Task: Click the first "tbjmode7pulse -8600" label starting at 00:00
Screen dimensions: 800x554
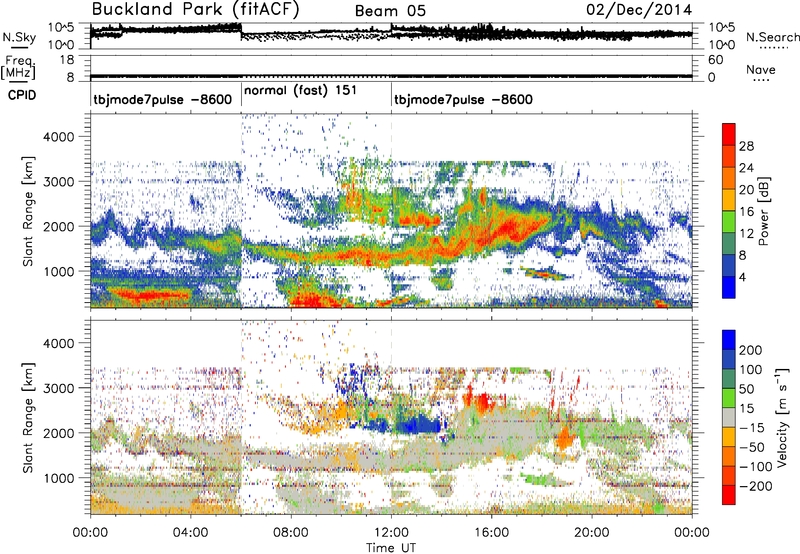Action: (162, 99)
